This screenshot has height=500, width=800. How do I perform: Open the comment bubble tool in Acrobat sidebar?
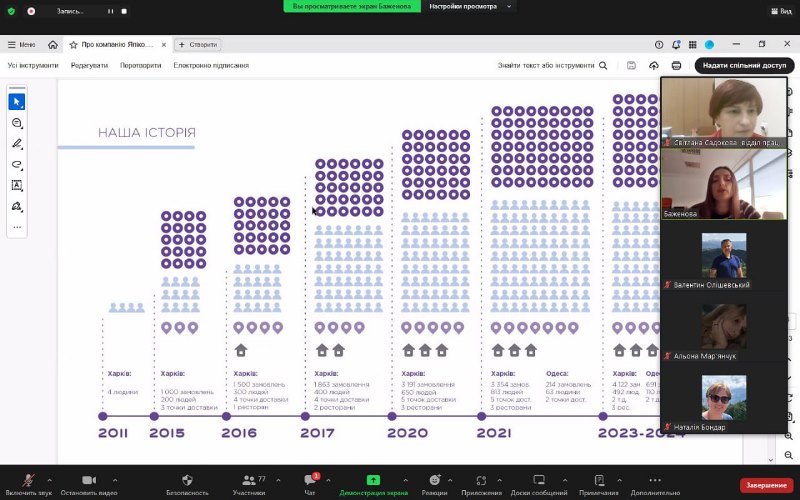(x=17, y=123)
